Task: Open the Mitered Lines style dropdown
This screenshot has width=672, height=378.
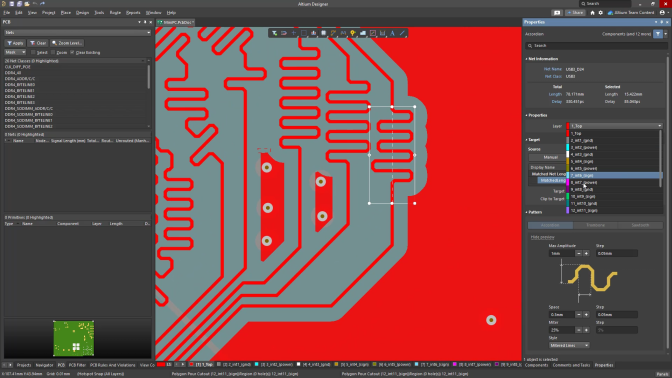Action: [x=569, y=345]
